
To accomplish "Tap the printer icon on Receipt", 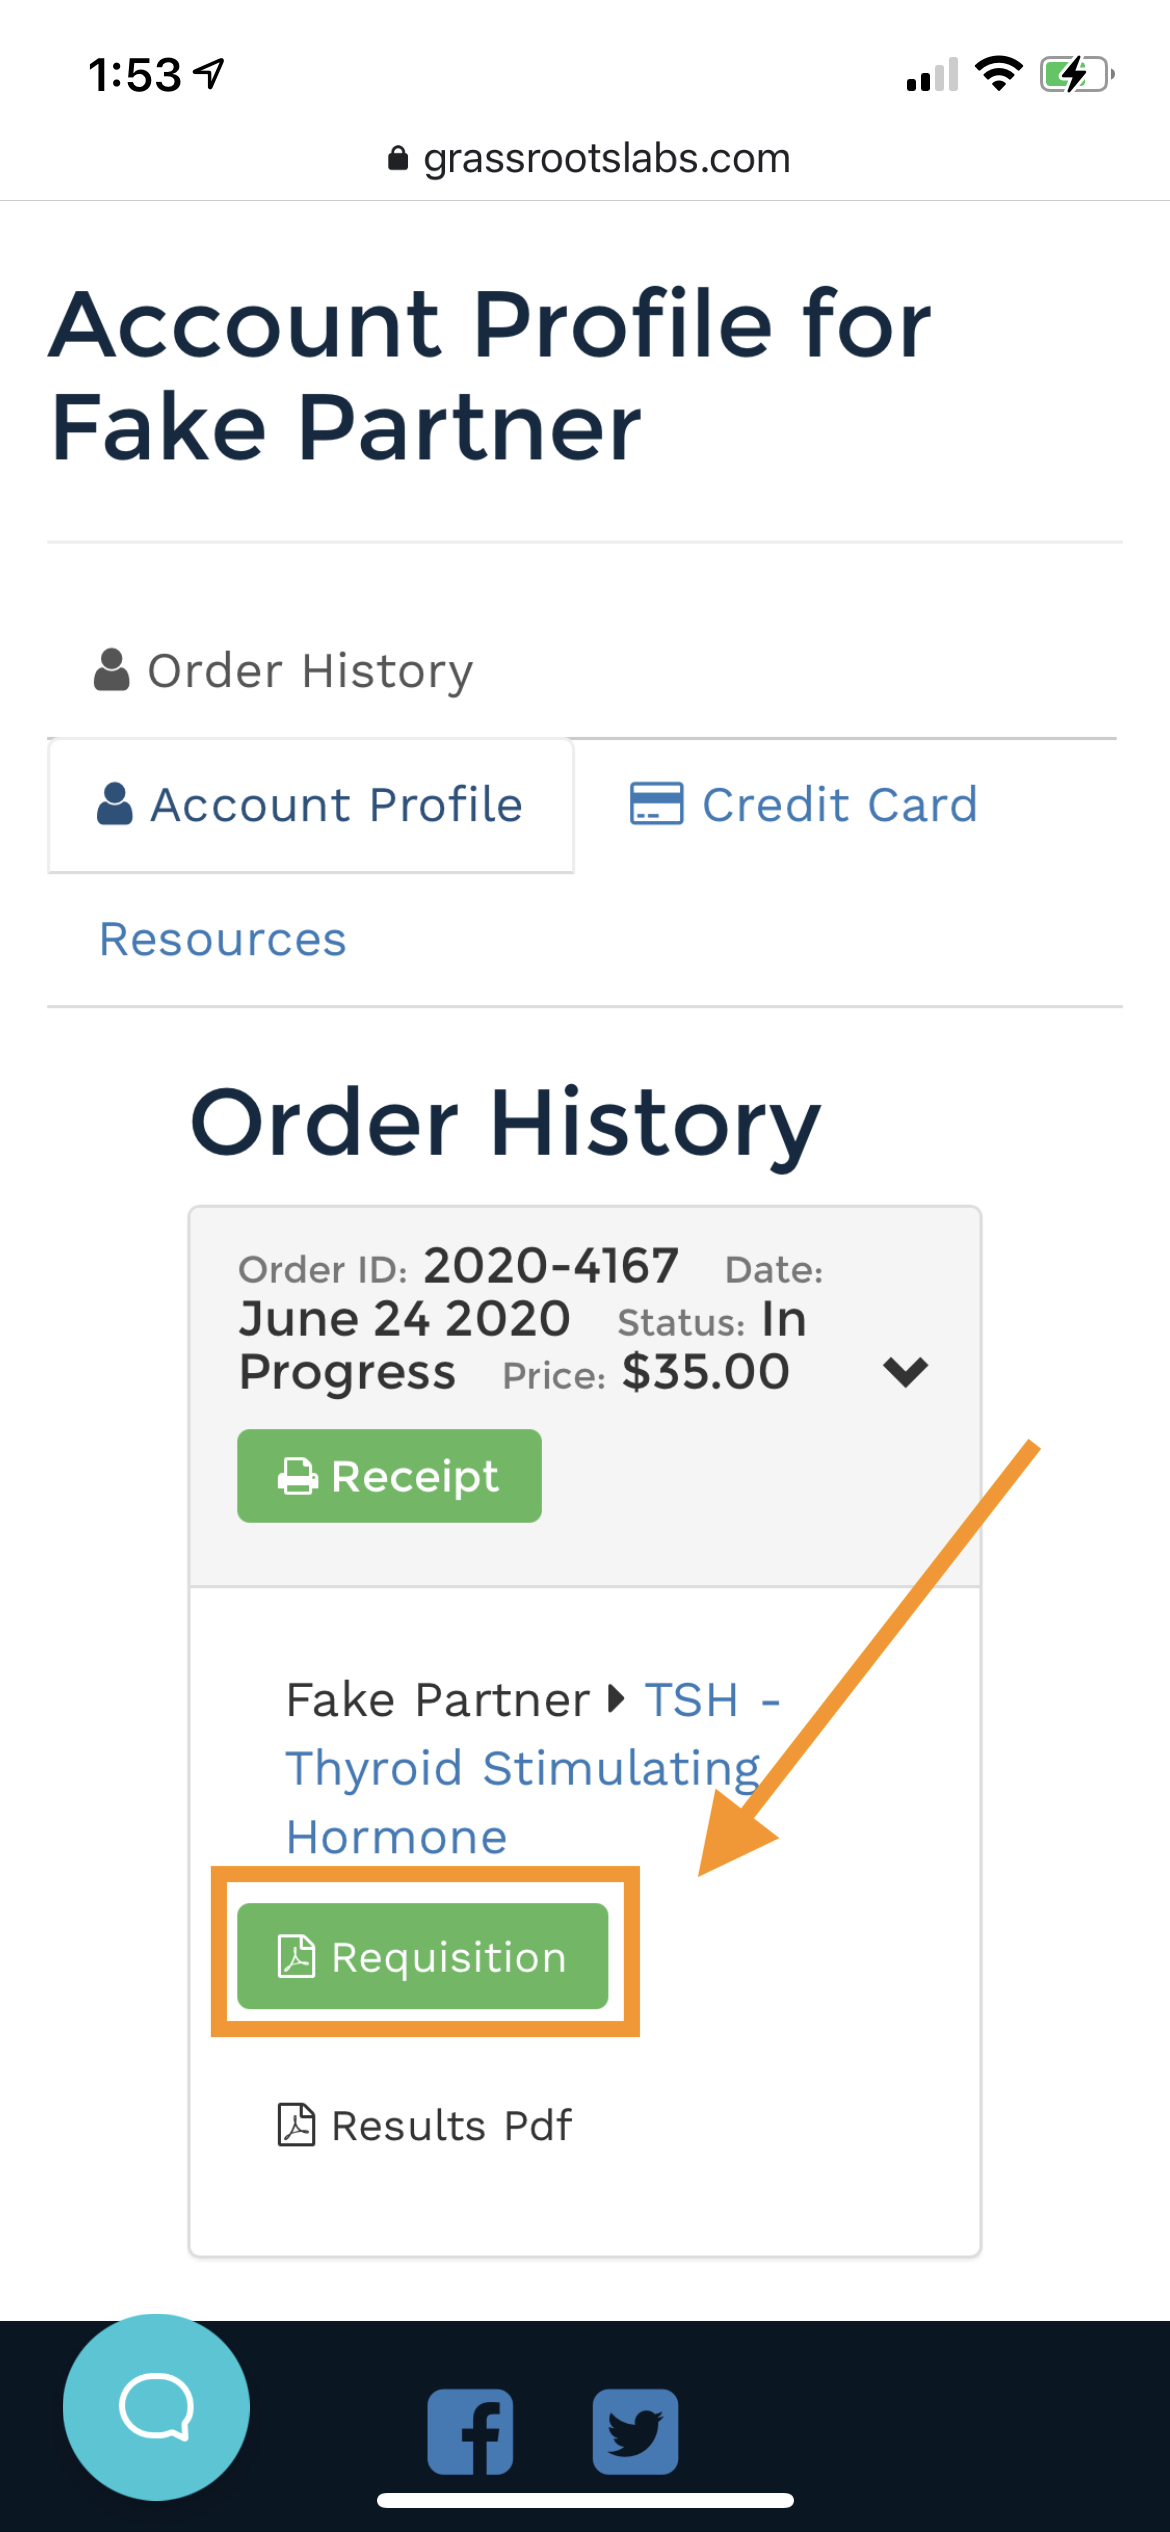I will coord(297,1476).
